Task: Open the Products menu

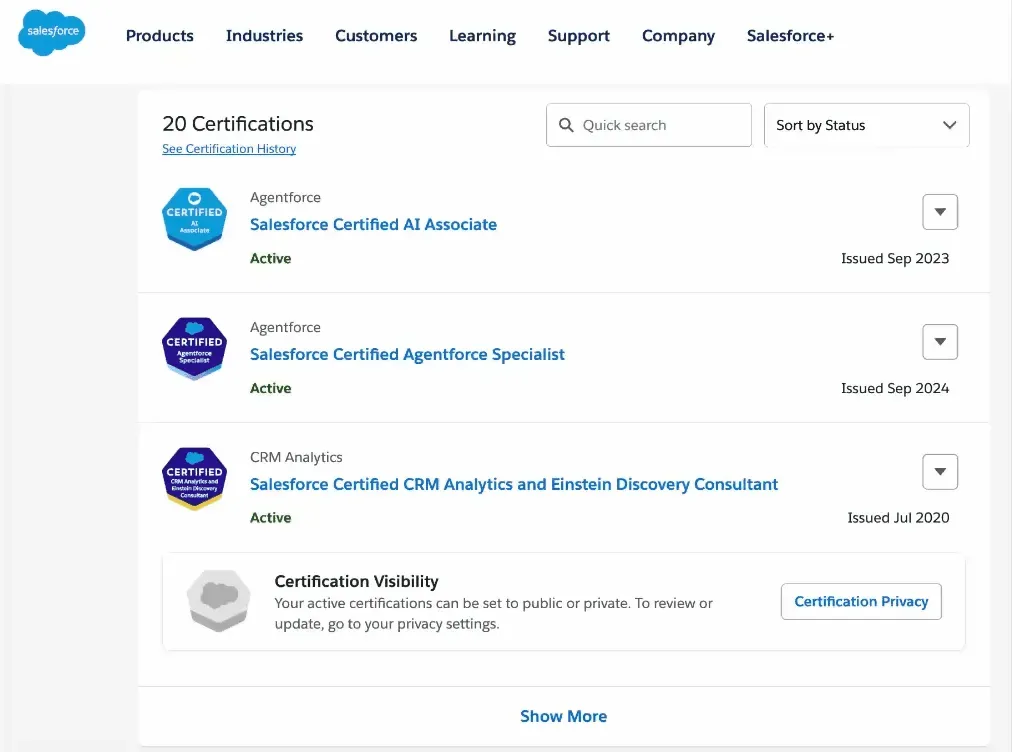Action: [159, 36]
